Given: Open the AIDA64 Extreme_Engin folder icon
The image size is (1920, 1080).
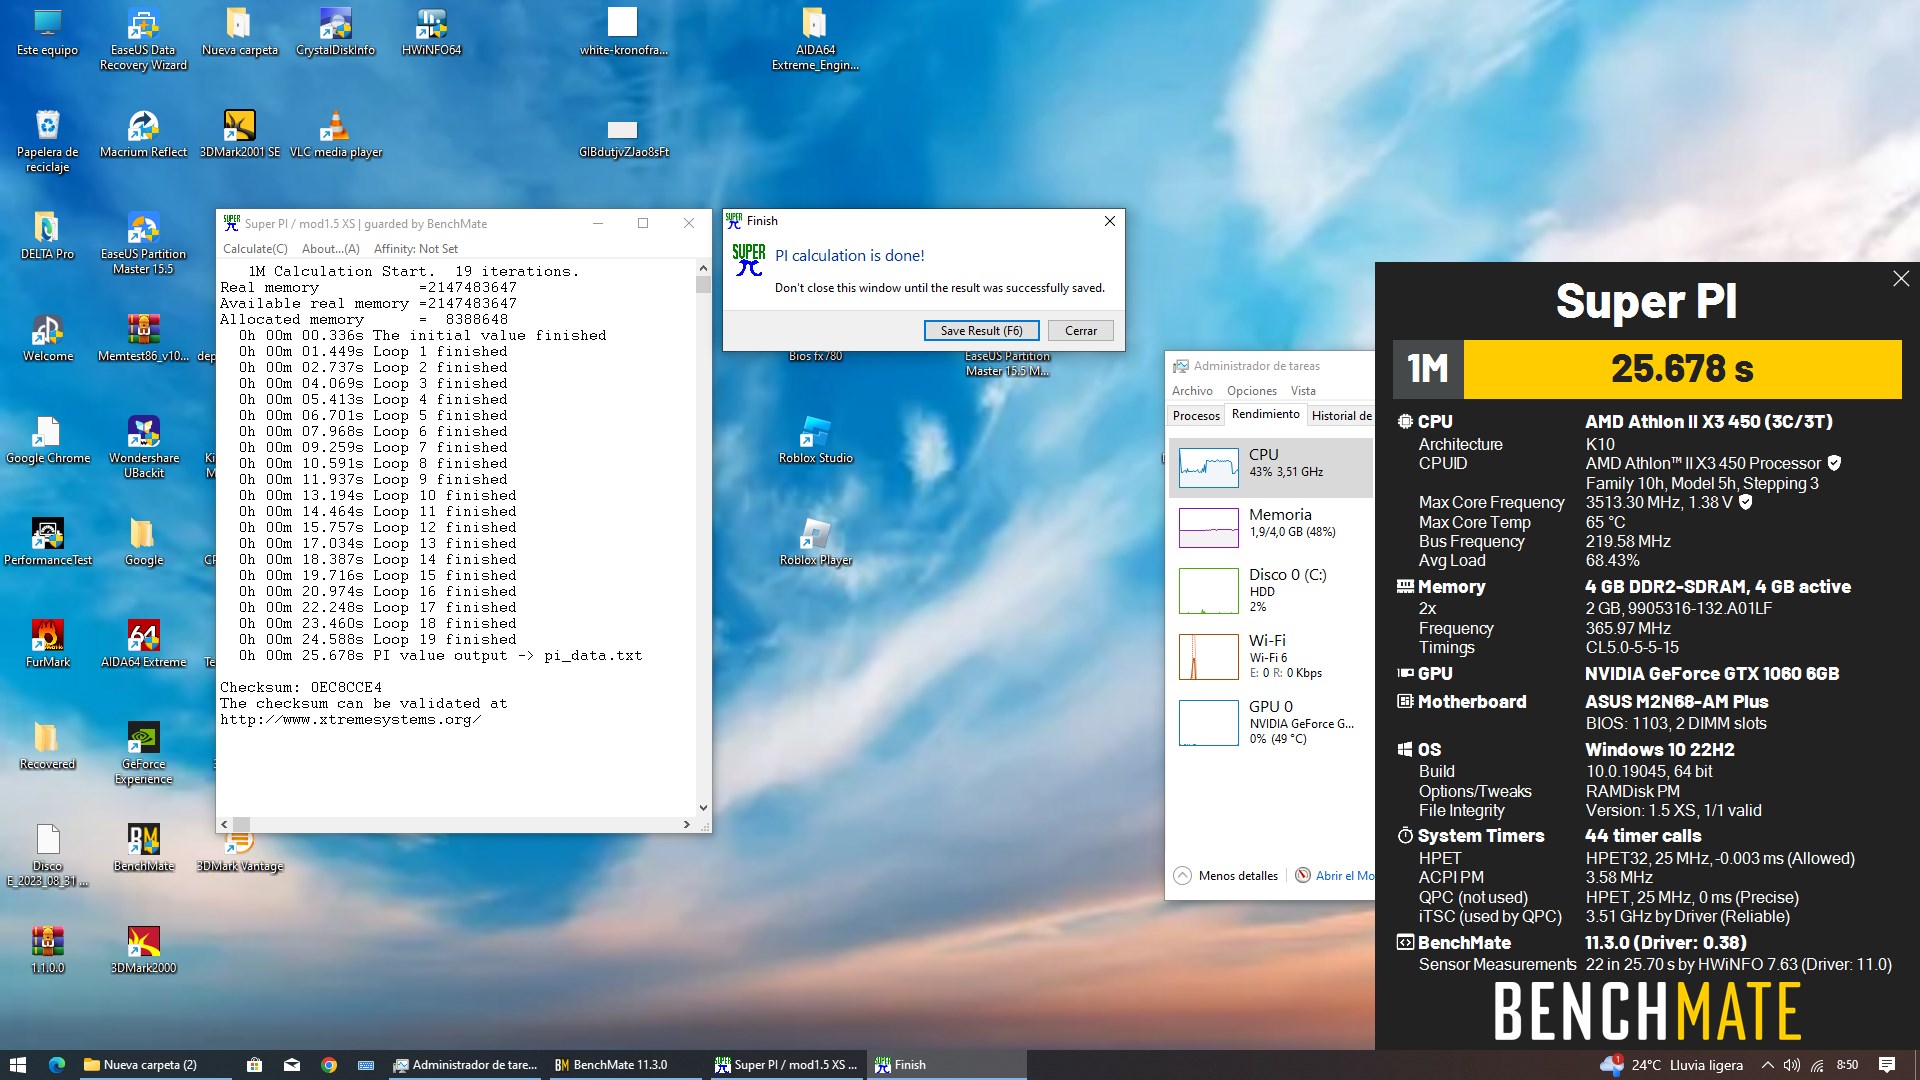Looking at the screenshot, I should coord(815,39).
